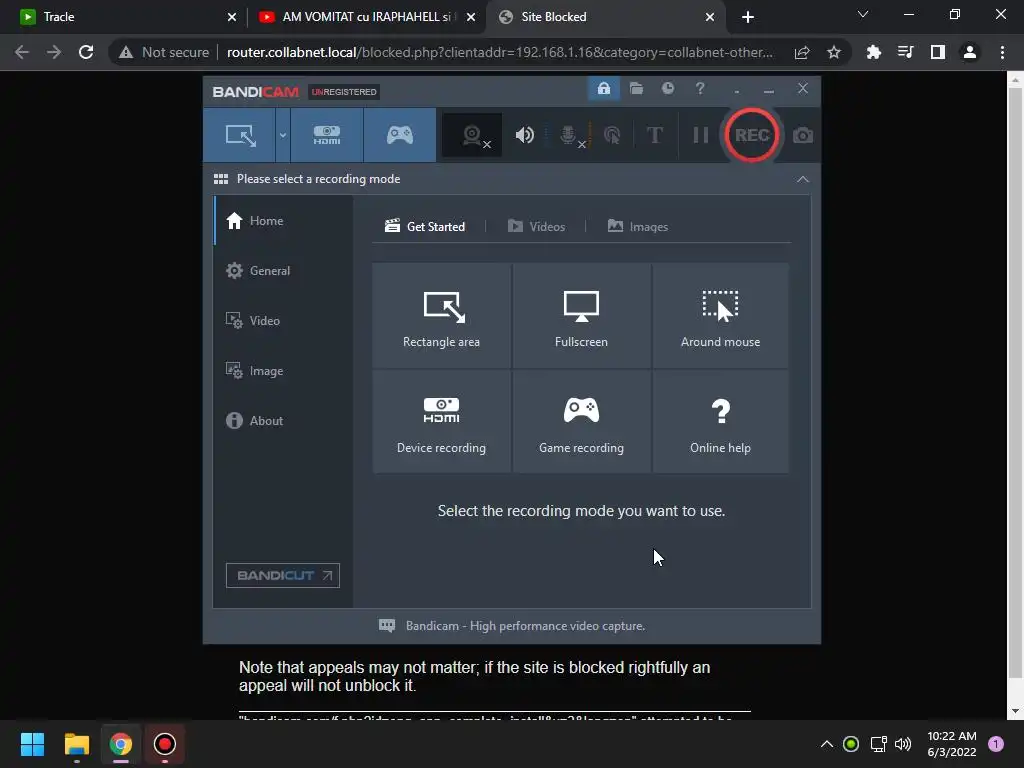Open Chrome profile icon
Viewport: 1024px width, 768px height.
(970, 52)
